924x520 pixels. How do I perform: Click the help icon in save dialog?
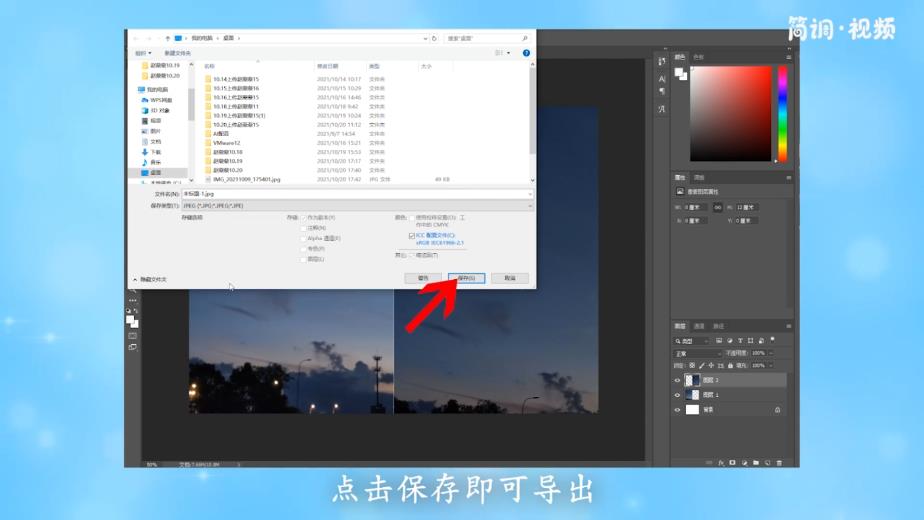(x=527, y=53)
